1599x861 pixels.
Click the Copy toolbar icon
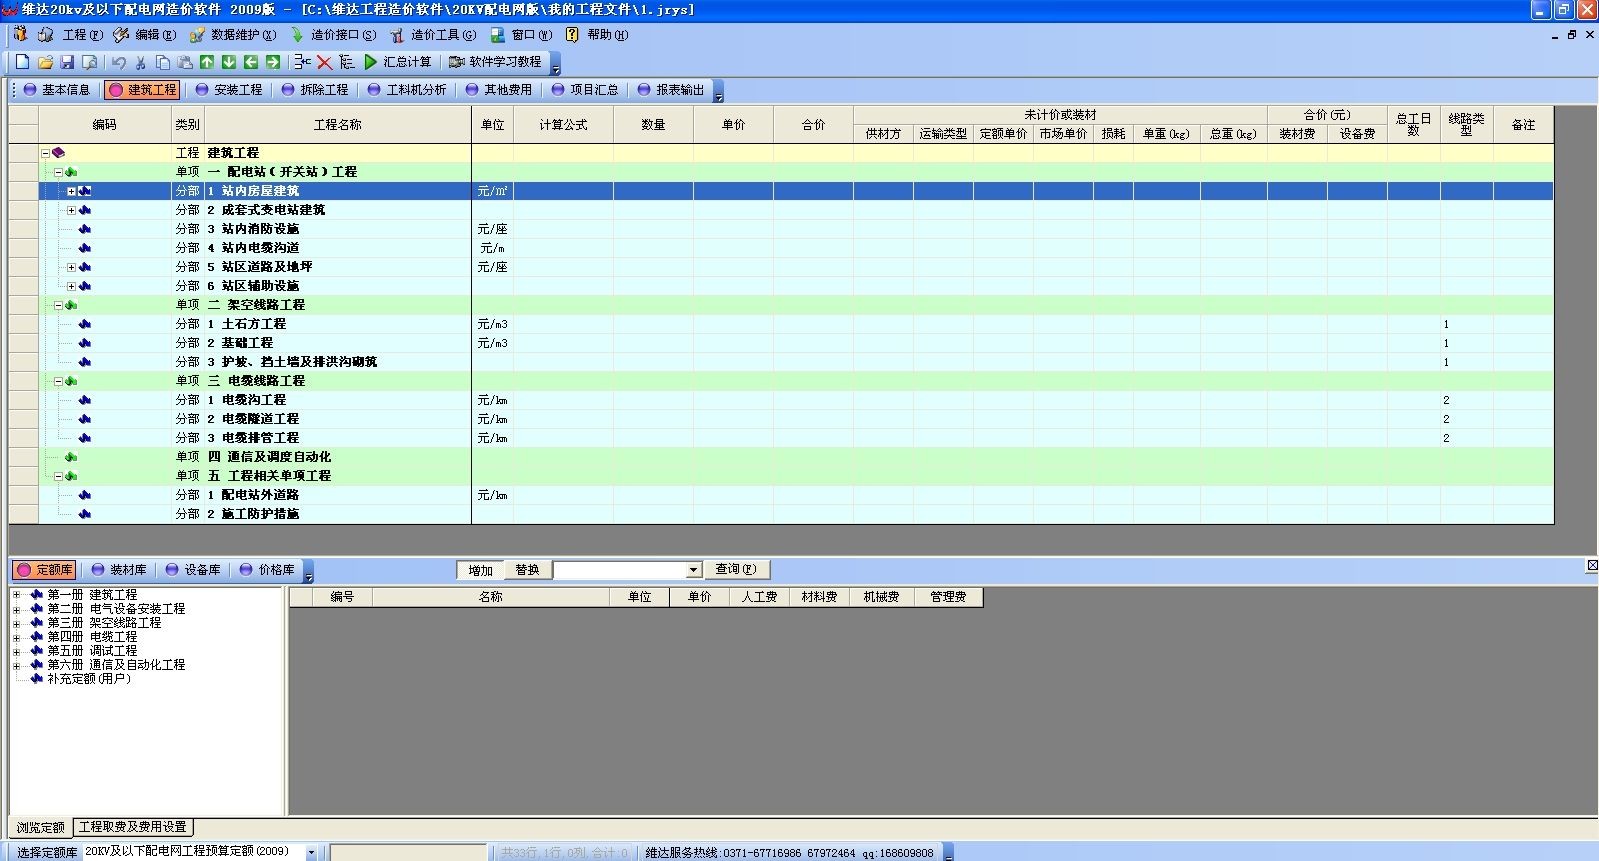[x=163, y=62]
